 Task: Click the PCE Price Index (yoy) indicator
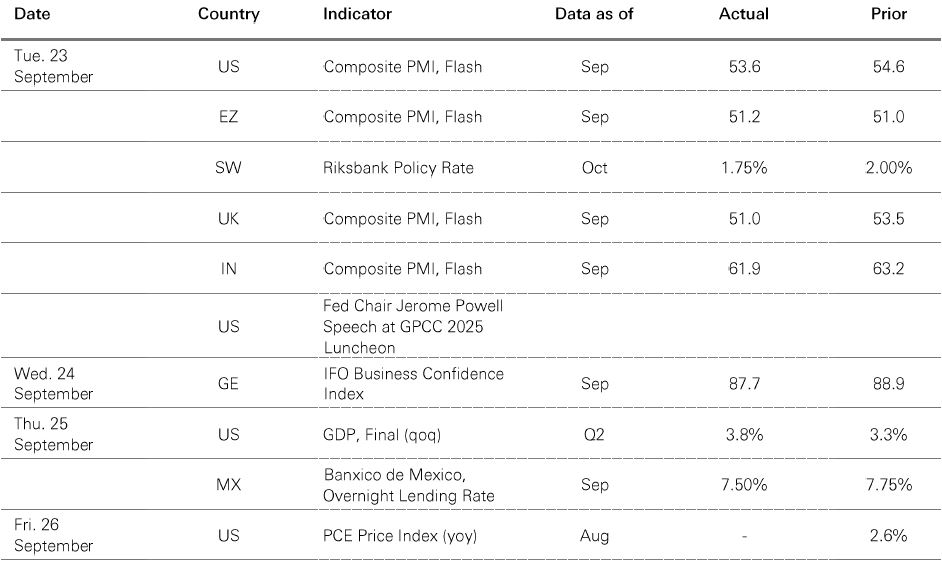400,535
